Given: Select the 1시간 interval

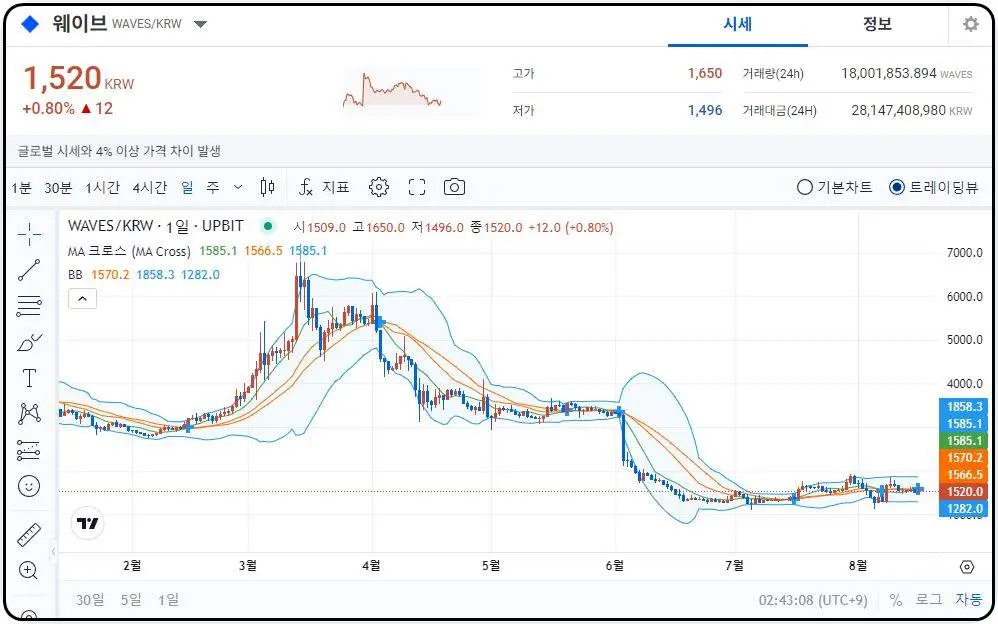Looking at the screenshot, I should pyautogui.click(x=102, y=187).
